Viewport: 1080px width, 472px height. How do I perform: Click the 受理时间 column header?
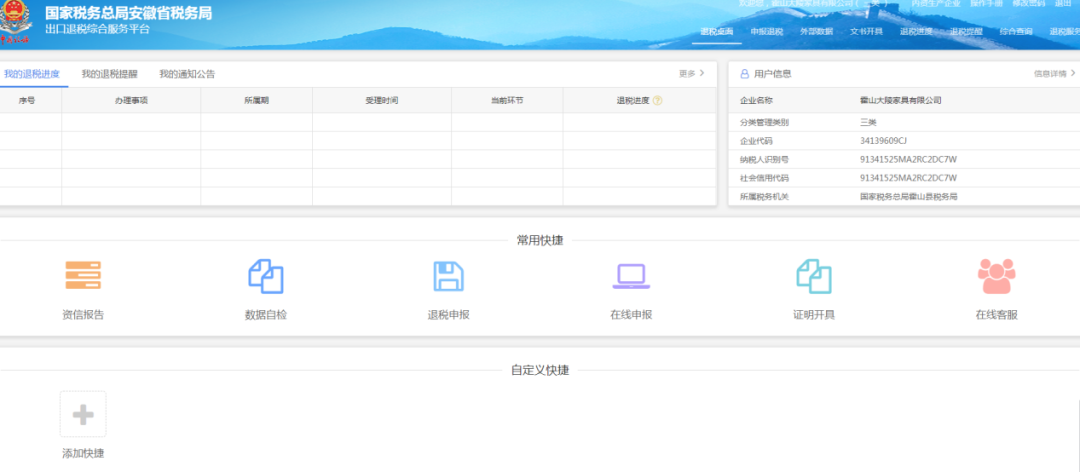pyautogui.click(x=382, y=101)
